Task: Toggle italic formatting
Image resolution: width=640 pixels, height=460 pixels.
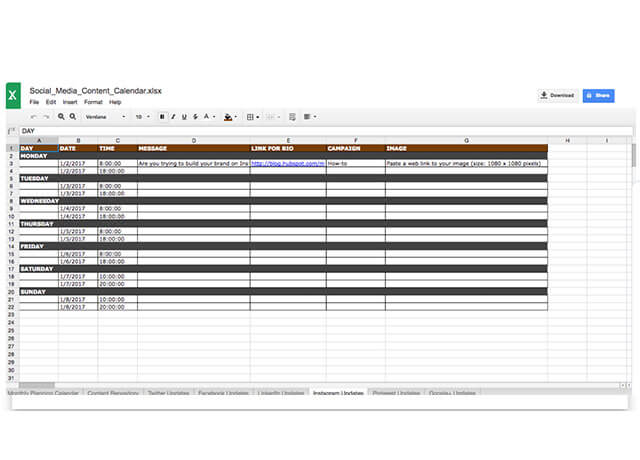Action: 173,117
